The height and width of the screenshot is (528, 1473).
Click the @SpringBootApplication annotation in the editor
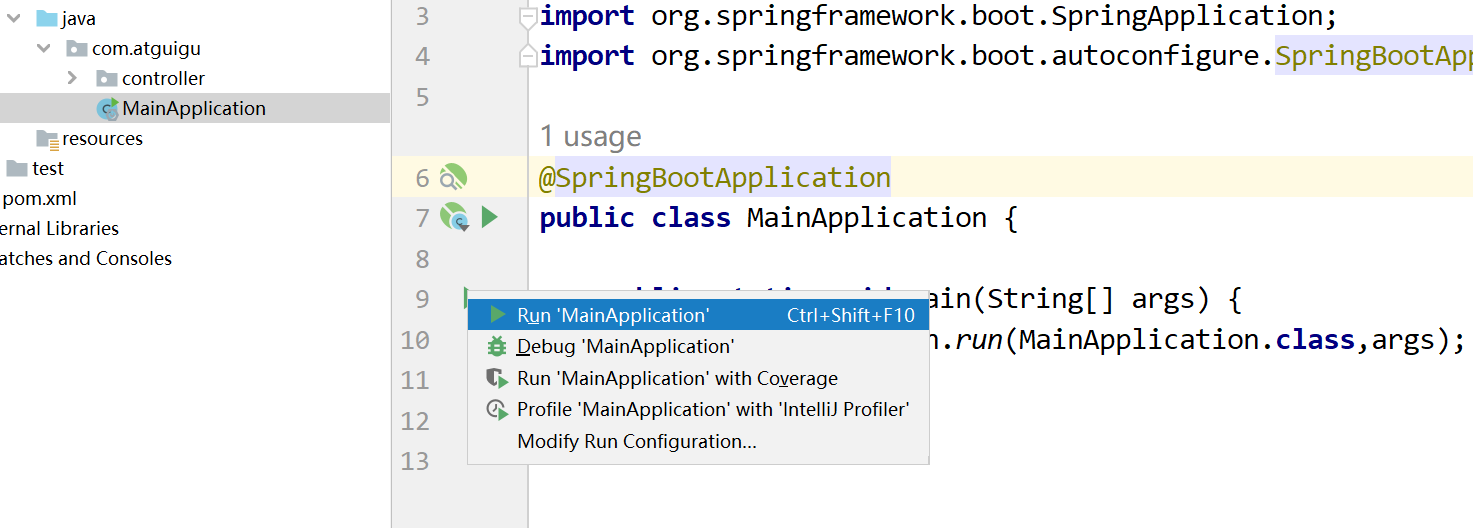[714, 178]
